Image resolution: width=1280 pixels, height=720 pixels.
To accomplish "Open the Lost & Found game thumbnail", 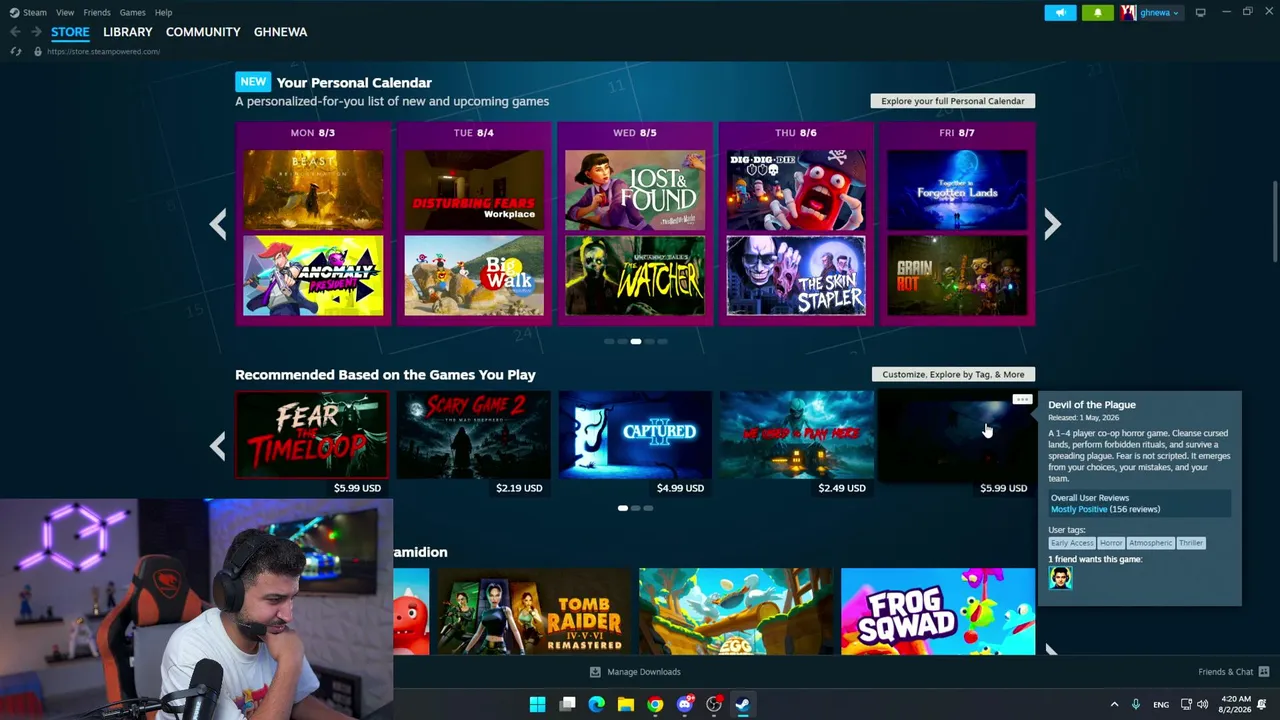I will tap(635, 190).
